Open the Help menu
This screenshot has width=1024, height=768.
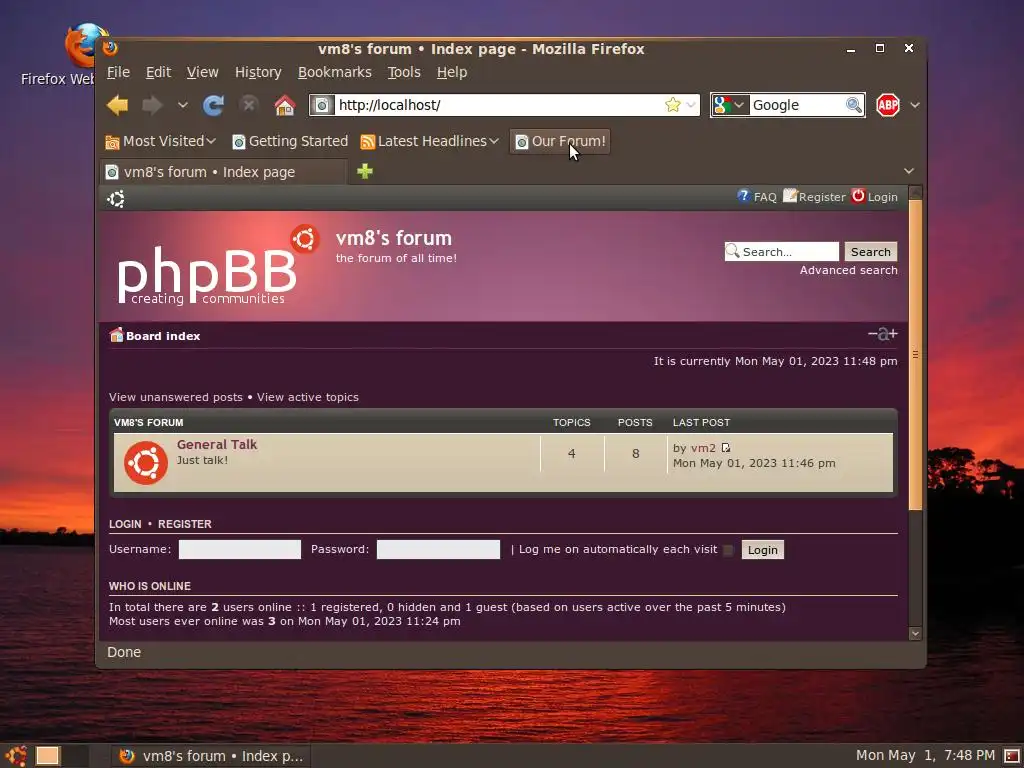452,72
